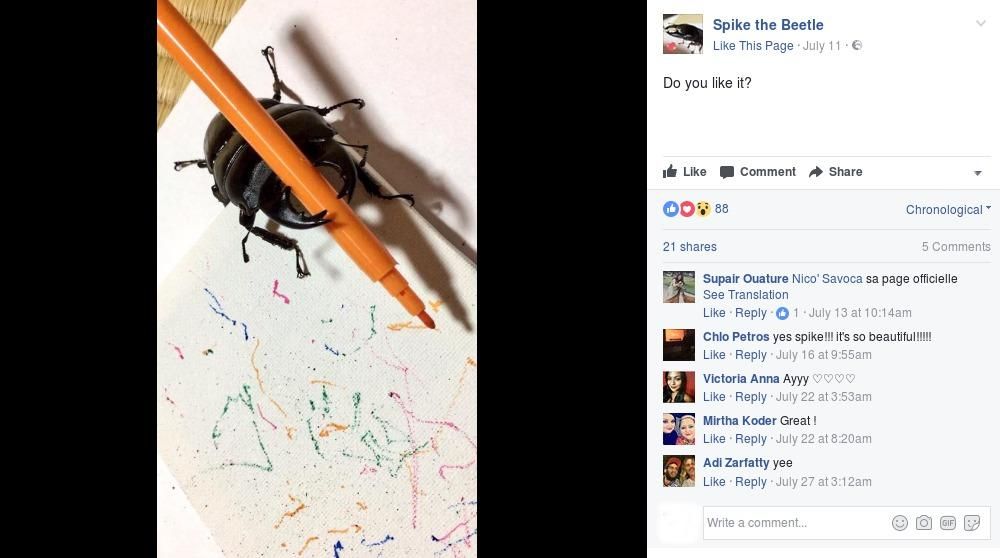The width and height of the screenshot is (1000, 558).
Task: Click the public globe audience icon
Action: tap(857, 45)
